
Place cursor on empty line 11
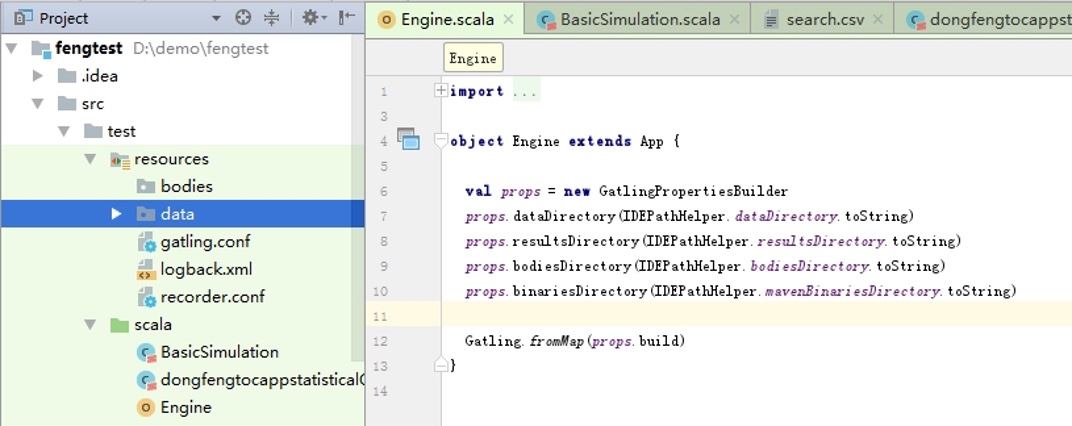click(700, 316)
